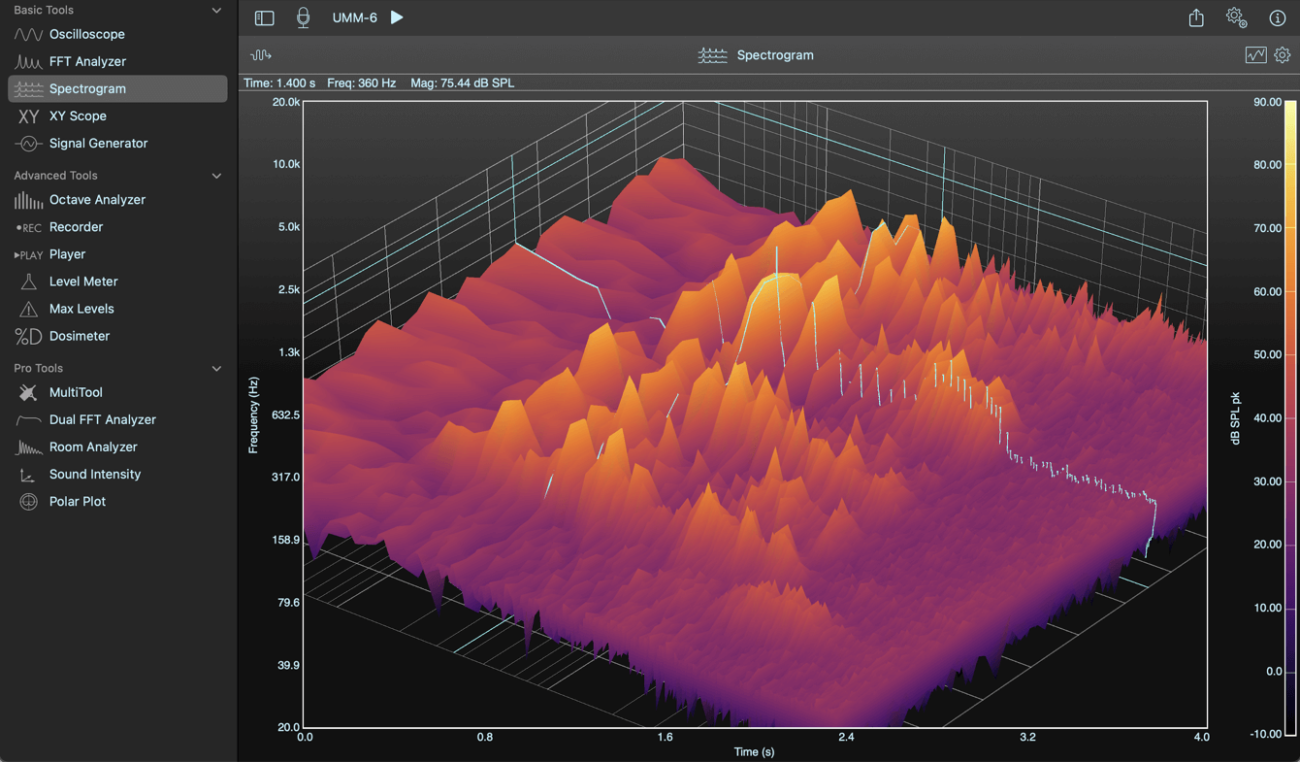Viewport: 1300px width, 762px height.
Task: Select the Dosimeter tool
Action: [x=79, y=336]
